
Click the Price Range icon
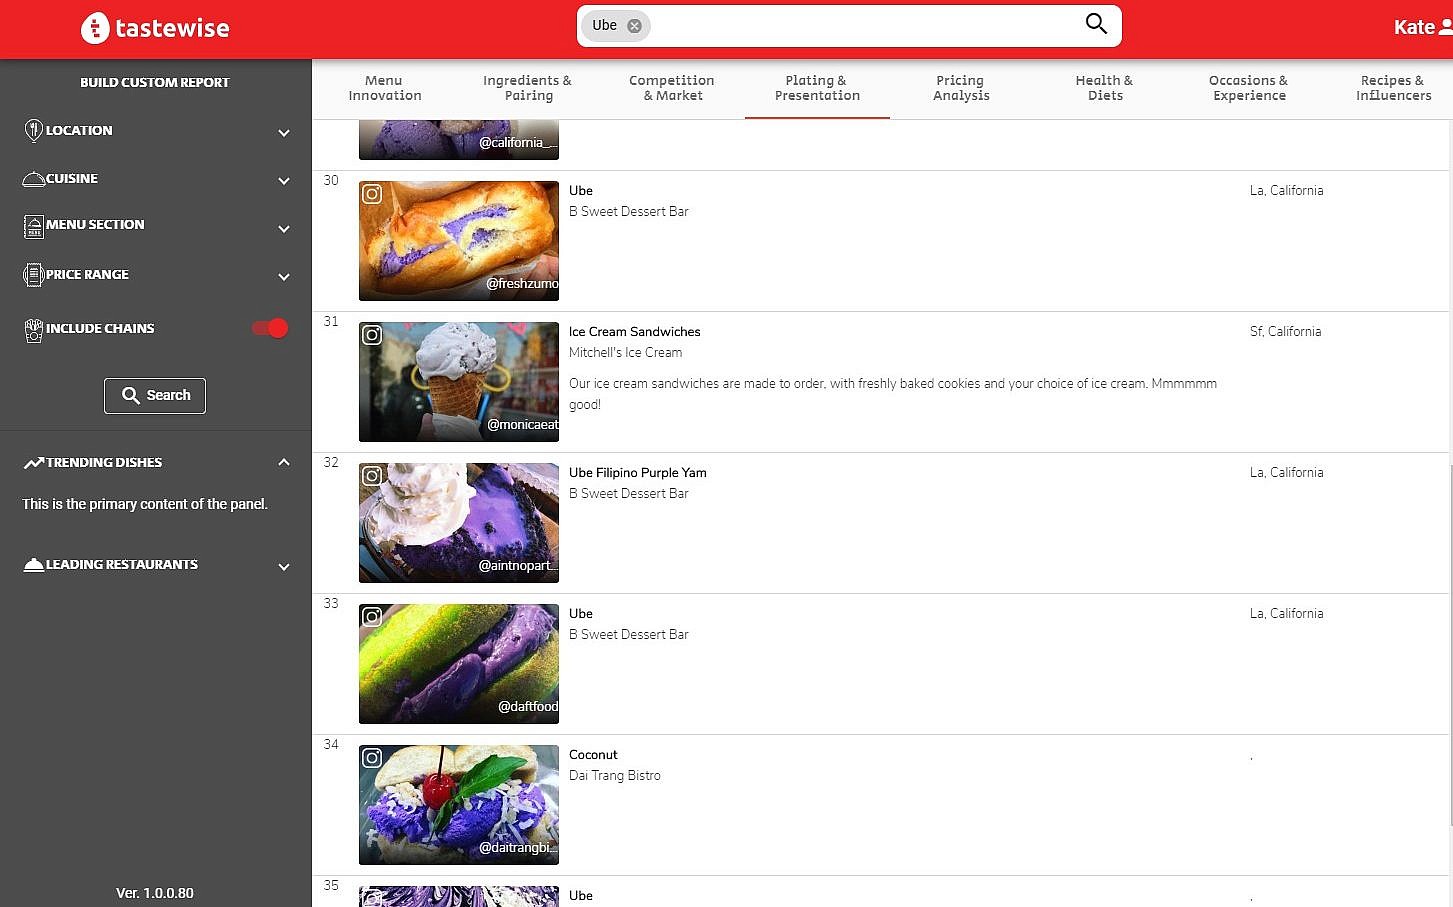pyautogui.click(x=33, y=275)
